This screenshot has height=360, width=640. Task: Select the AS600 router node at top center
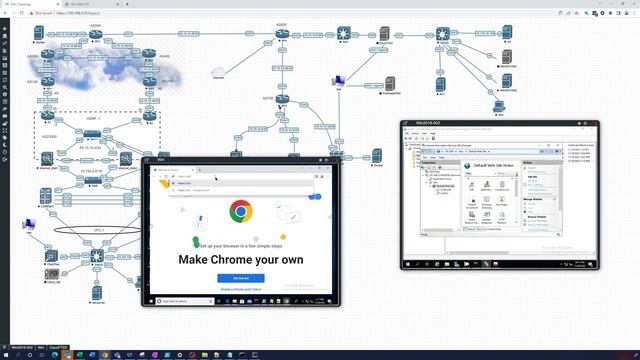(282, 34)
